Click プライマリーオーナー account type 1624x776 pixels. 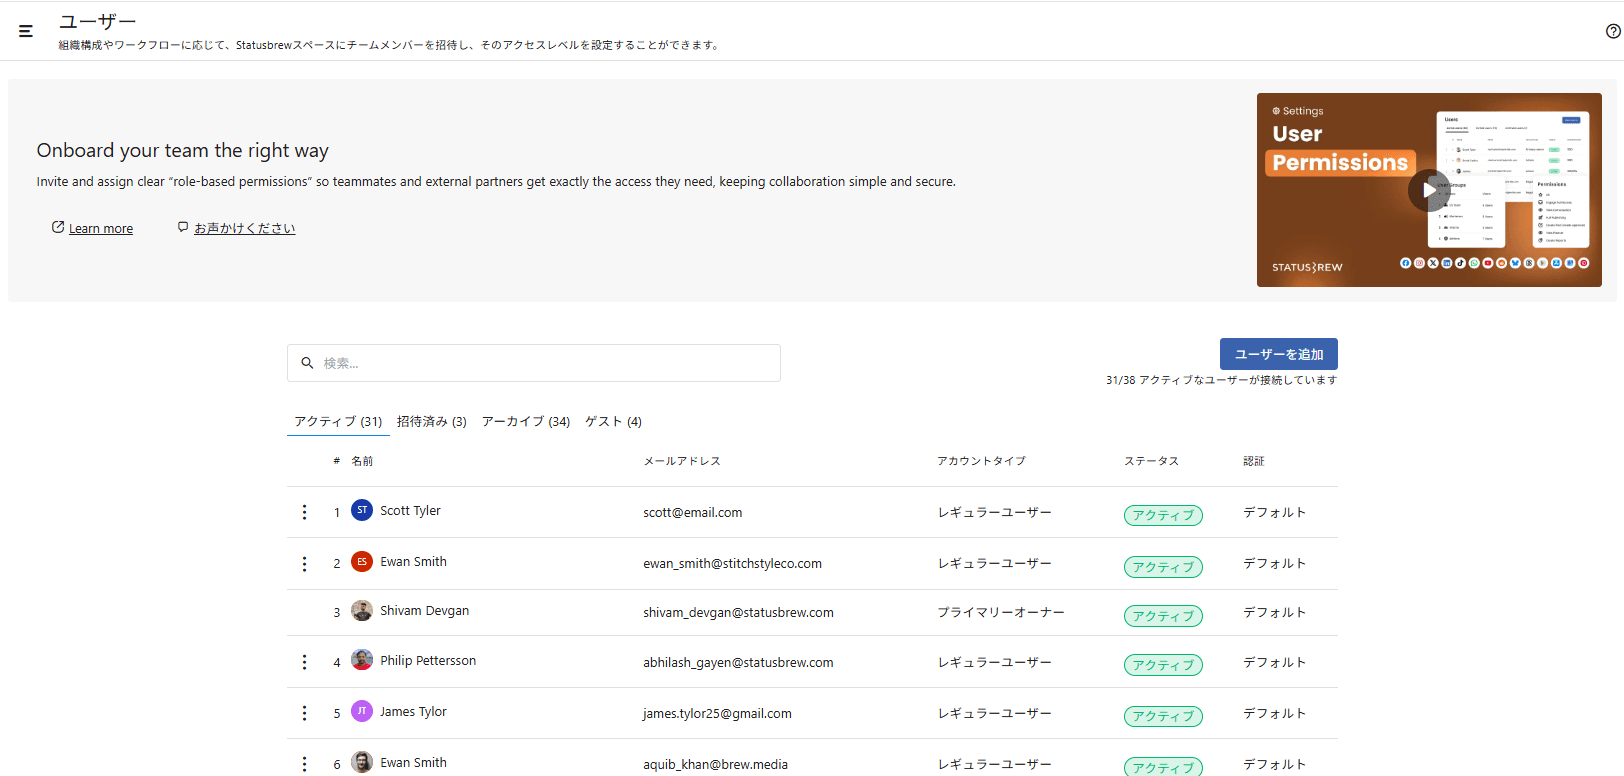[x=1001, y=613]
